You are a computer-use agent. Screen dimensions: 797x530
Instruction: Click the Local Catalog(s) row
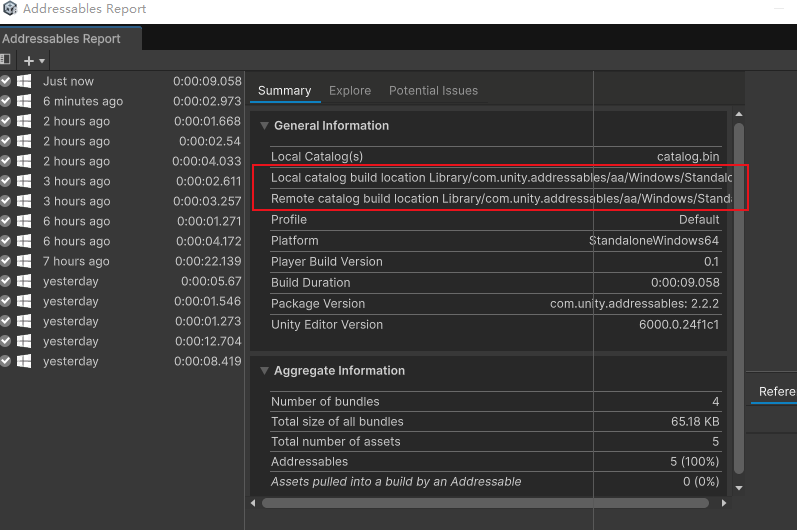pyautogui.click(x=496, y=157)
